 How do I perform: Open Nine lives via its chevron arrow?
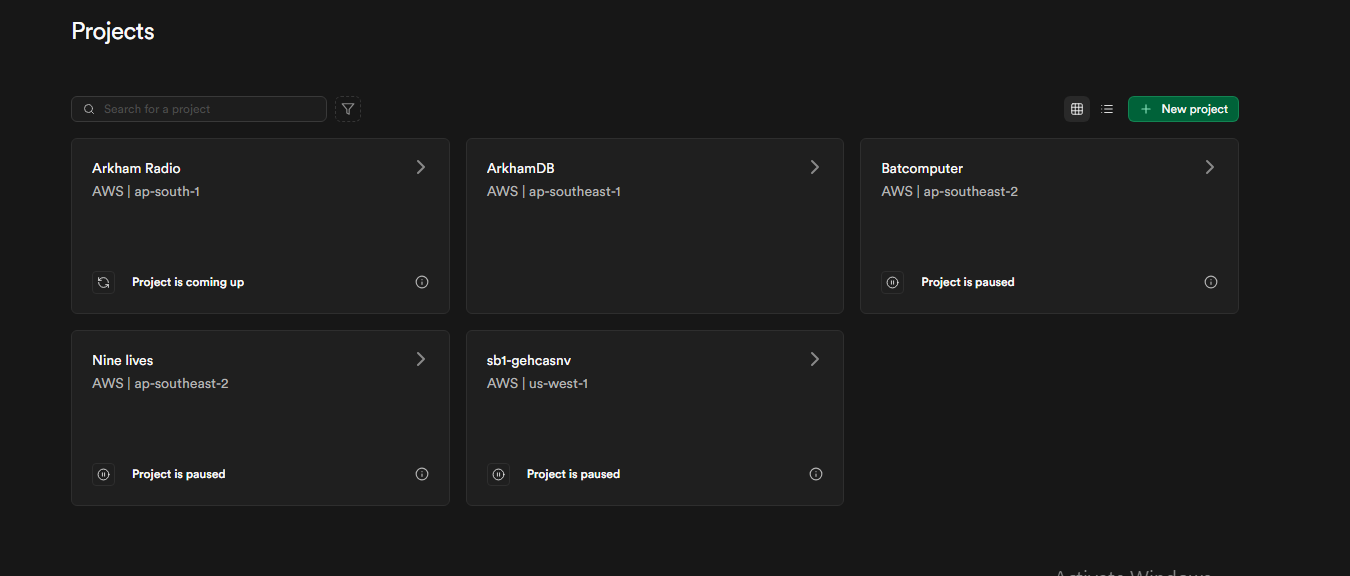pyautogui.click(x=421, y=359)
